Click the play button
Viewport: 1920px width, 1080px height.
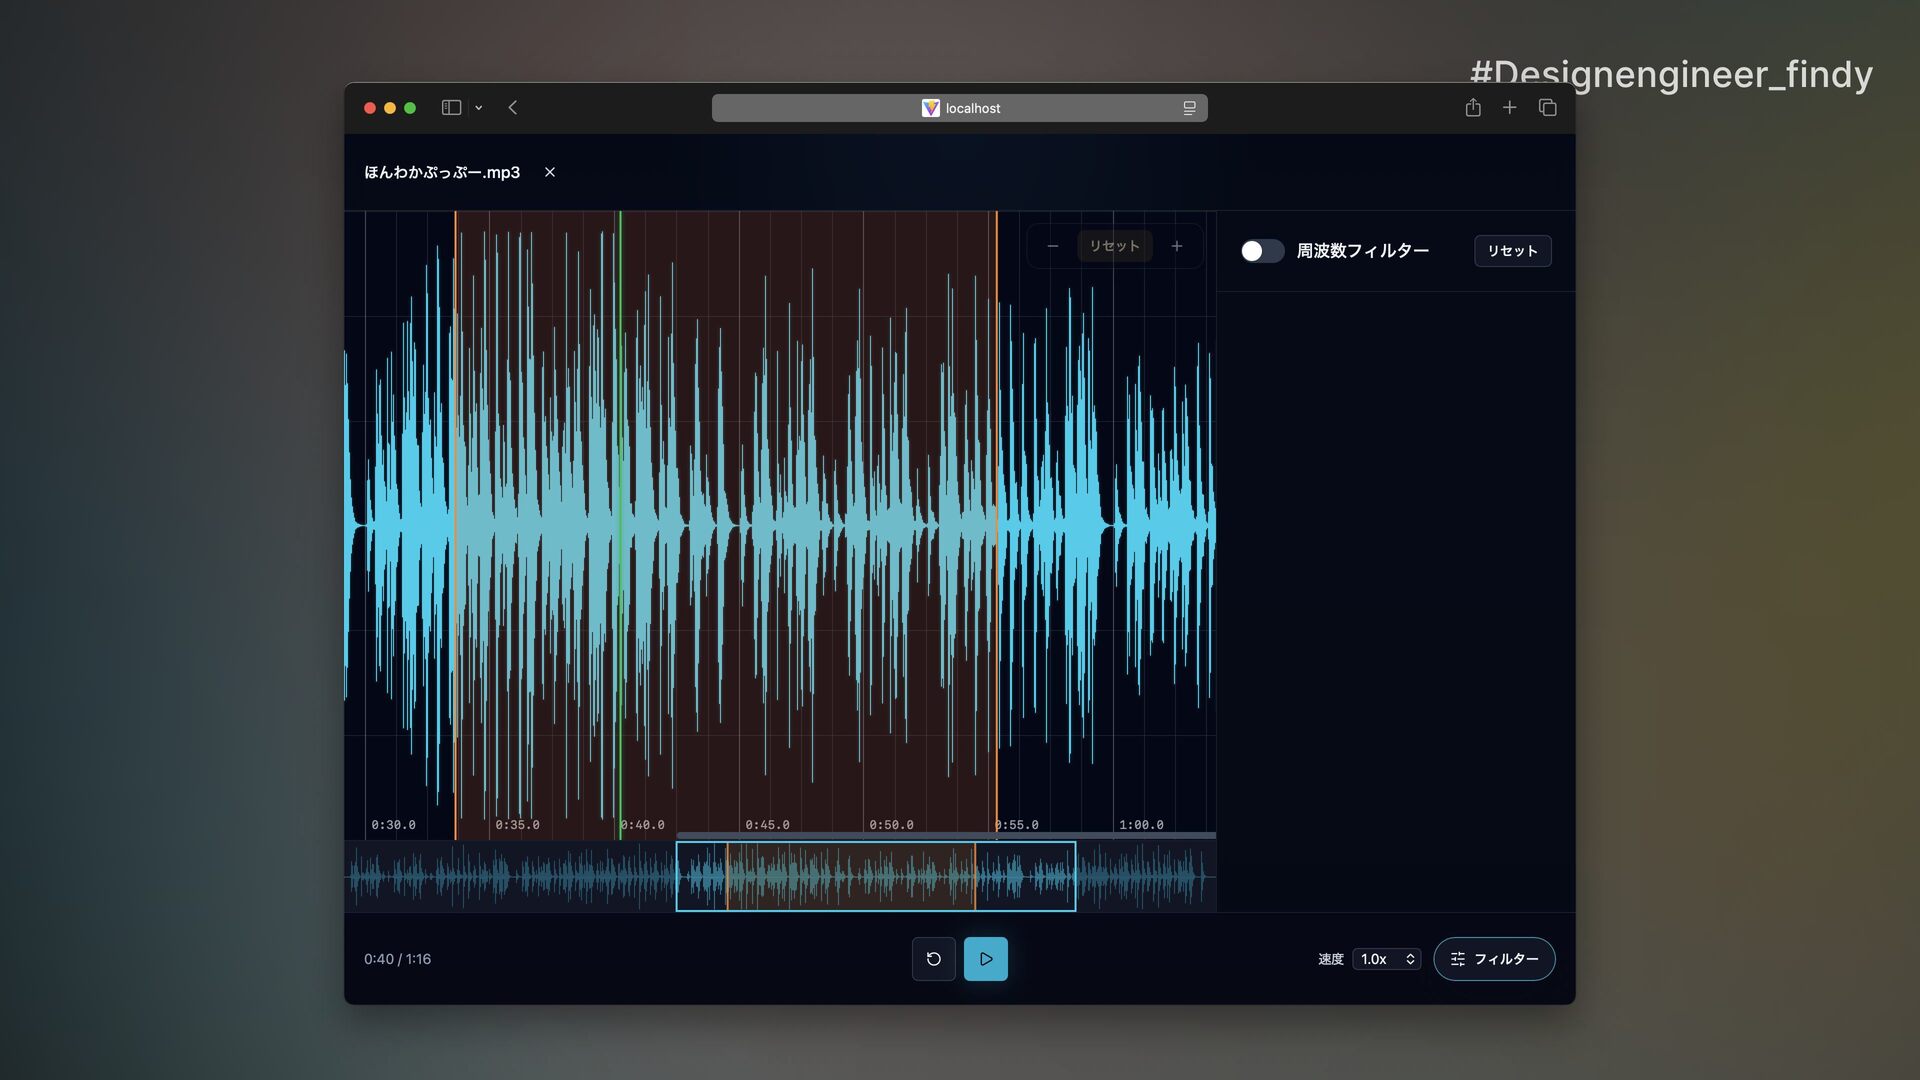(x=985, y=958)
